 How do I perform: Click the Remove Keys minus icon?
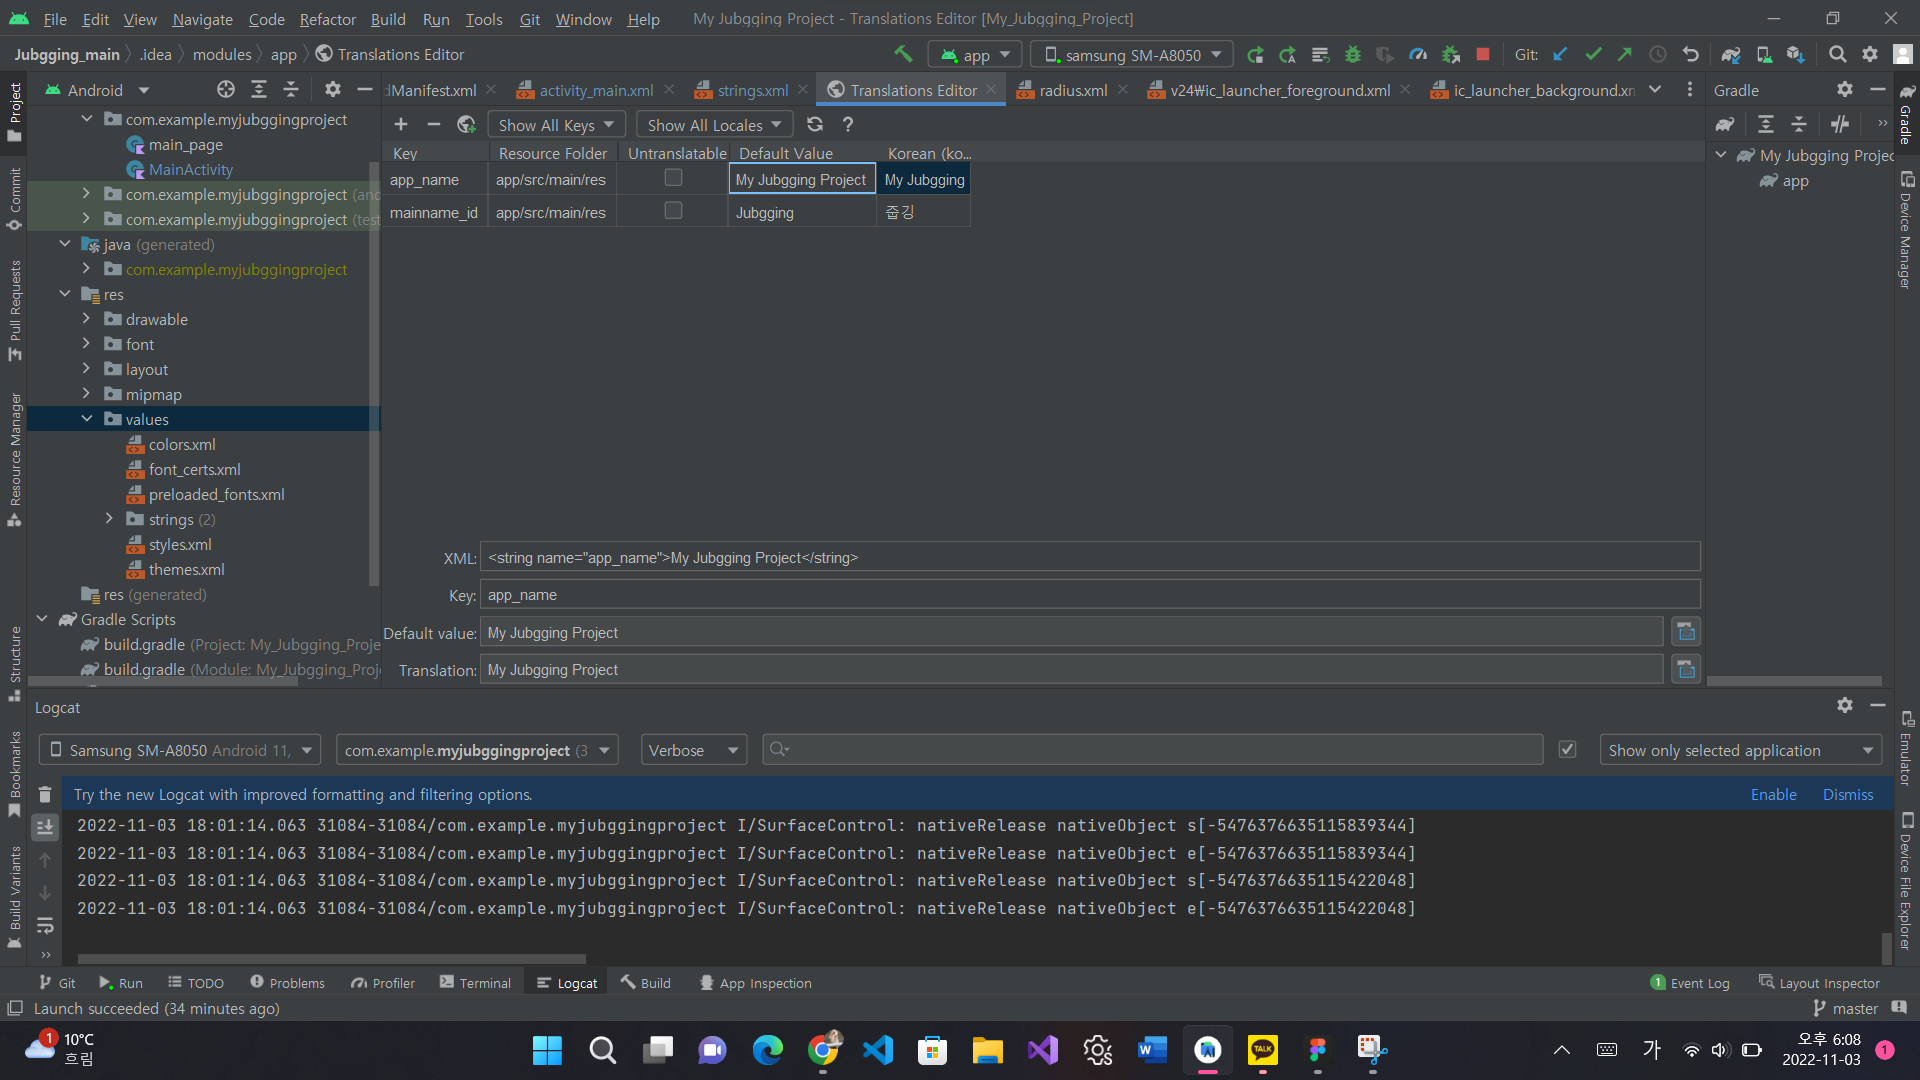(x=433, y=124)
